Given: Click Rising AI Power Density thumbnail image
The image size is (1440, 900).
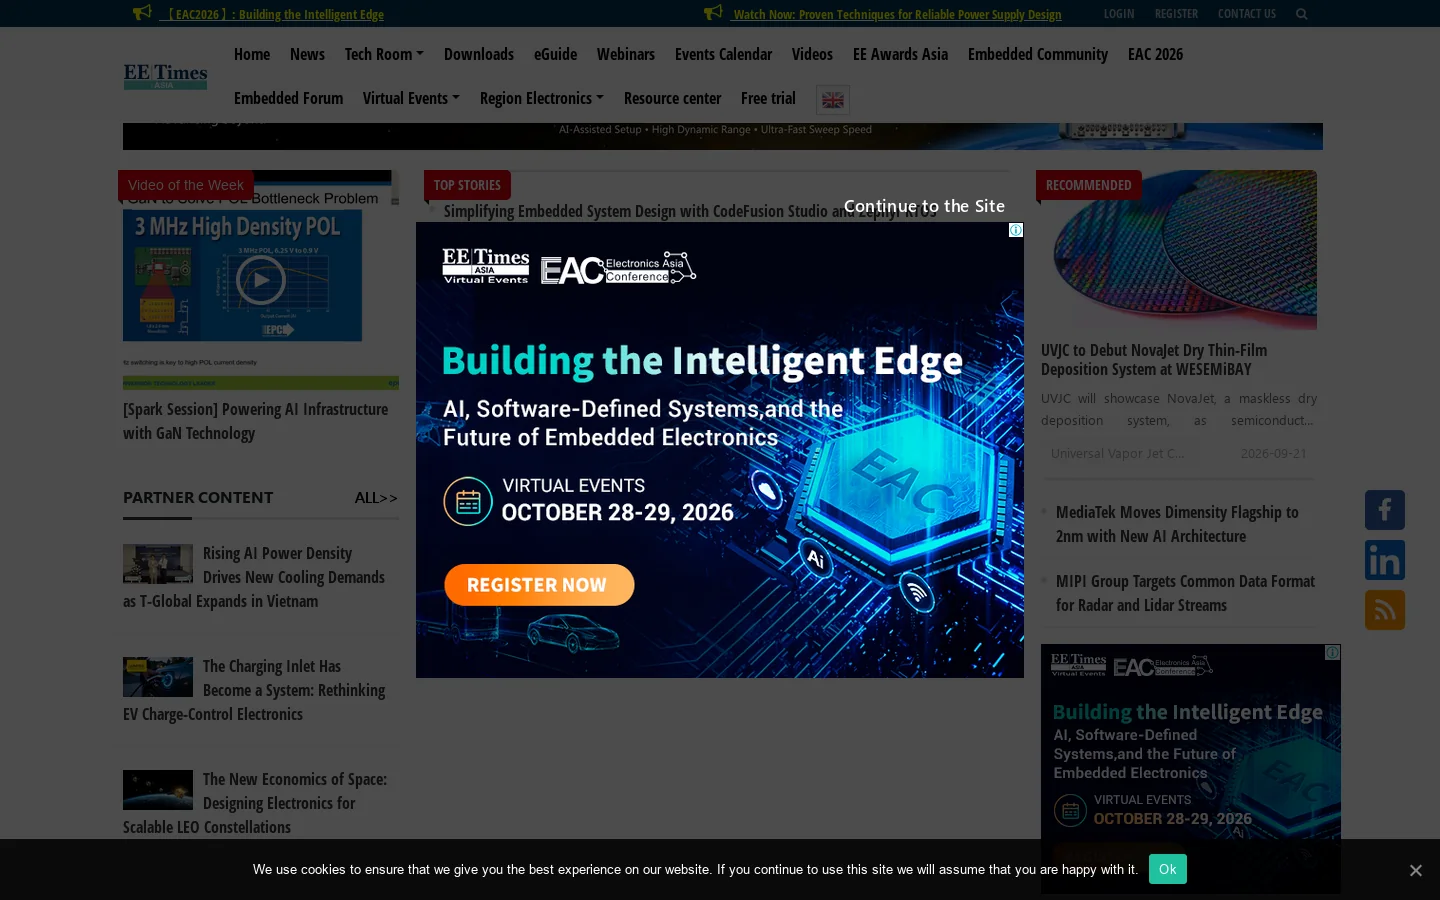Looking at the screenshot, I should tap(158, 564).
